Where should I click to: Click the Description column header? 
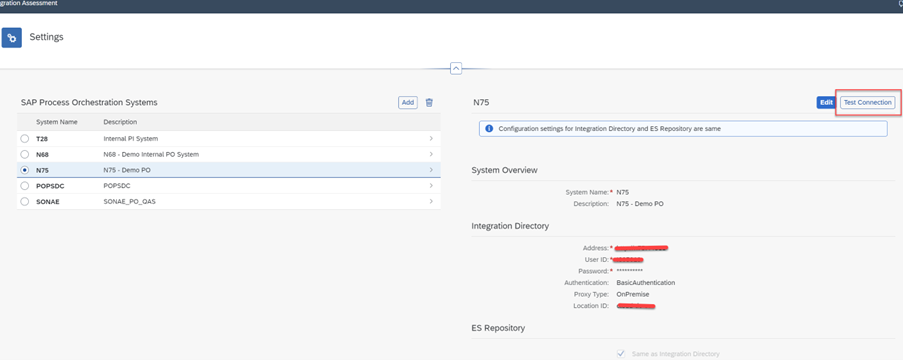coord(120,122)
